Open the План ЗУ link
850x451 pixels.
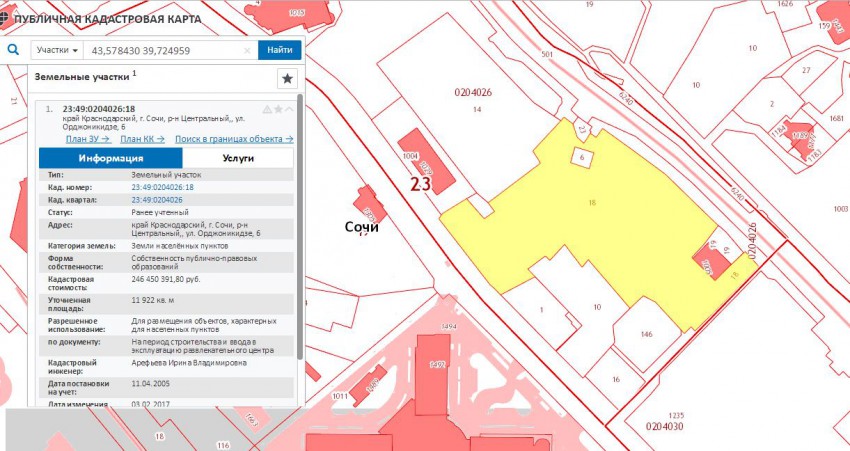(87, 139)
